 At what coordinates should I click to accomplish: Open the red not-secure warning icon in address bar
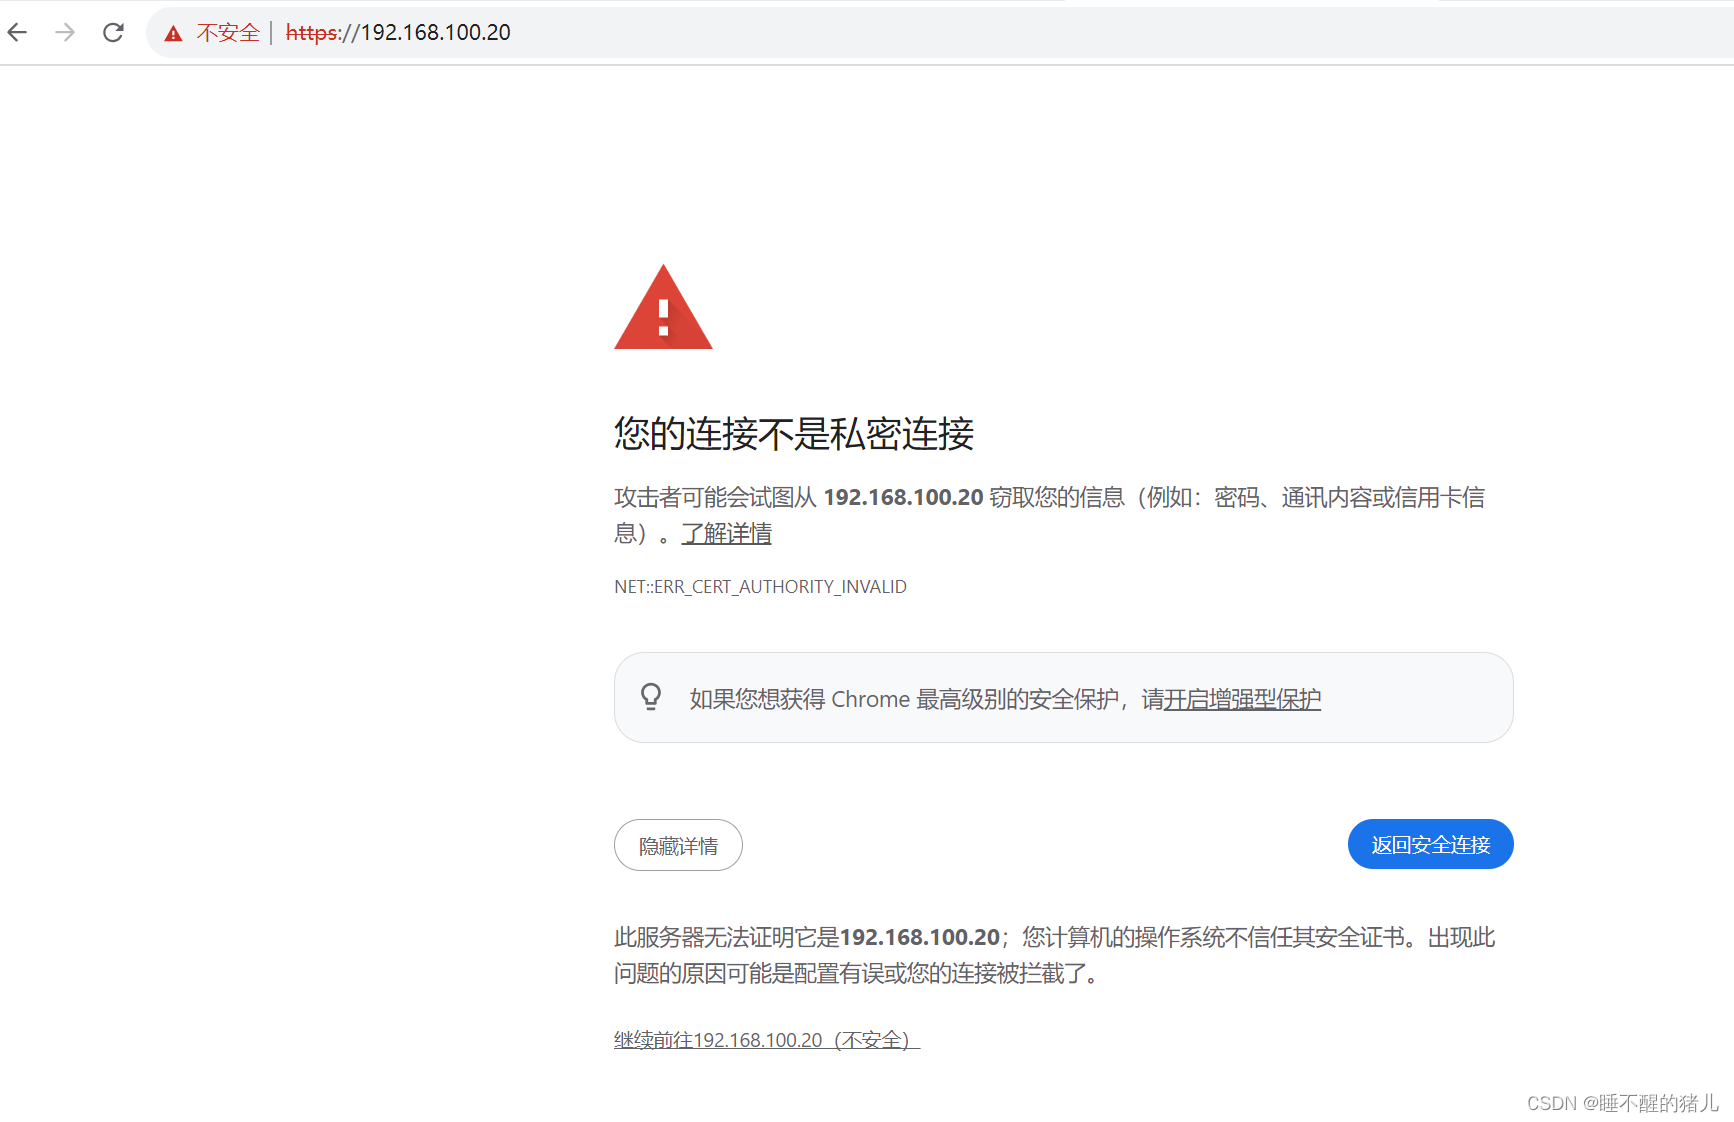pos(174,33)
